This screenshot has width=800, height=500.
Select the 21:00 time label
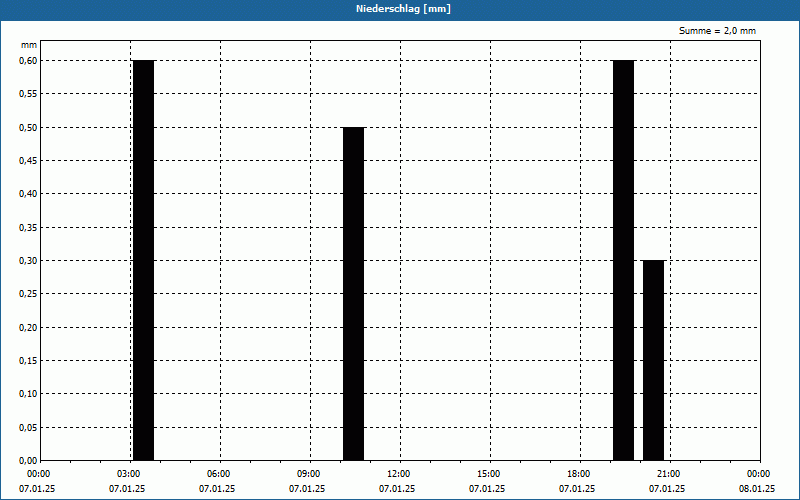pyautogui.click(x=670, y=474)
